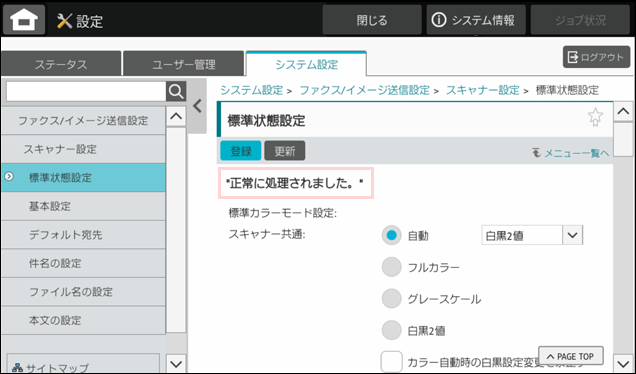The image size is (636, 374).
Task: Click the sidebar scroll up arrow
Action: [176, 116]
